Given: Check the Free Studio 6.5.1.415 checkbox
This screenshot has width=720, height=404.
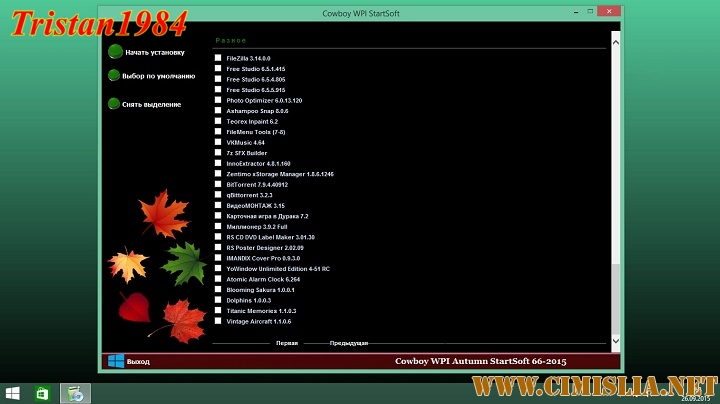Looking at the screenshot, I should click(x=218, y=68).
